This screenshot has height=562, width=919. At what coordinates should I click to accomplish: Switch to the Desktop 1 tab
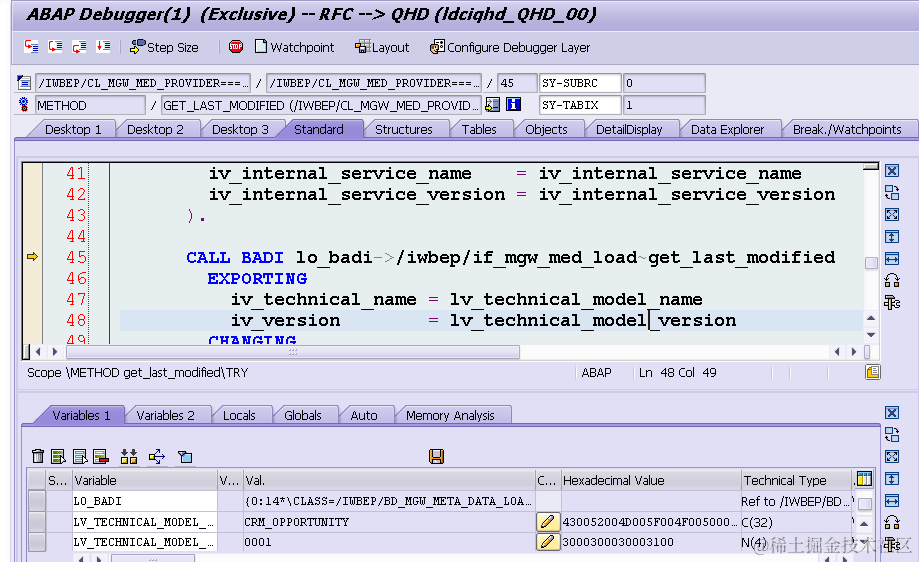click(73, 129)
